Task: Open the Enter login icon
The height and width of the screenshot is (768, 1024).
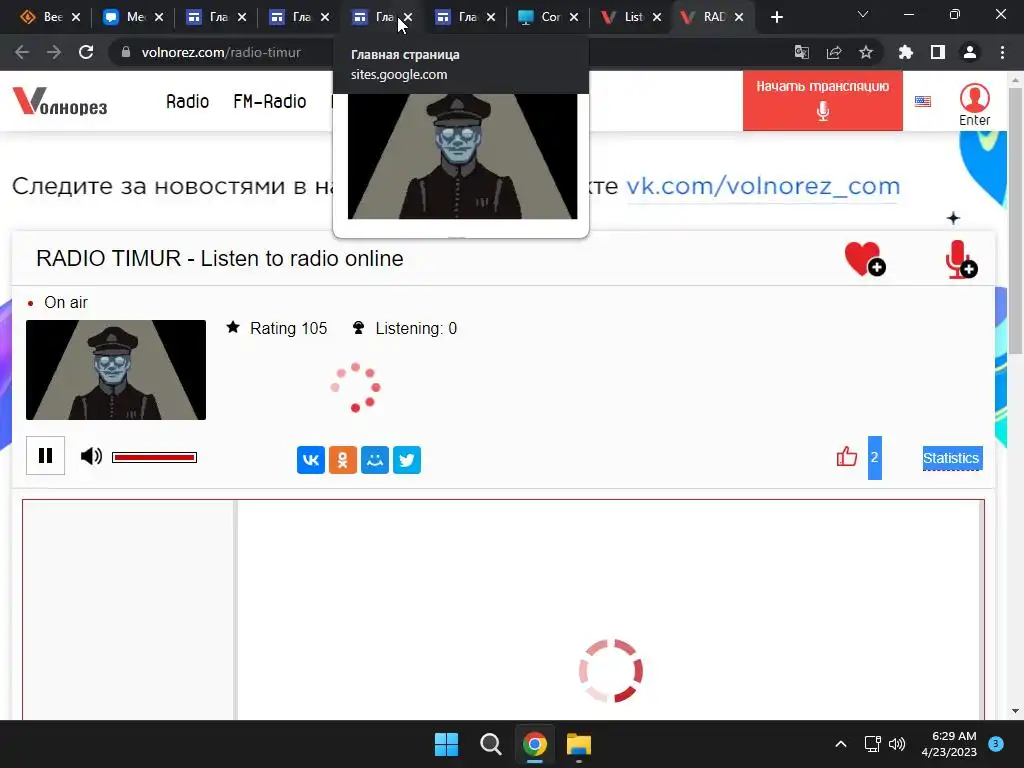Action: pyautogui.click(x=974, y=104)
